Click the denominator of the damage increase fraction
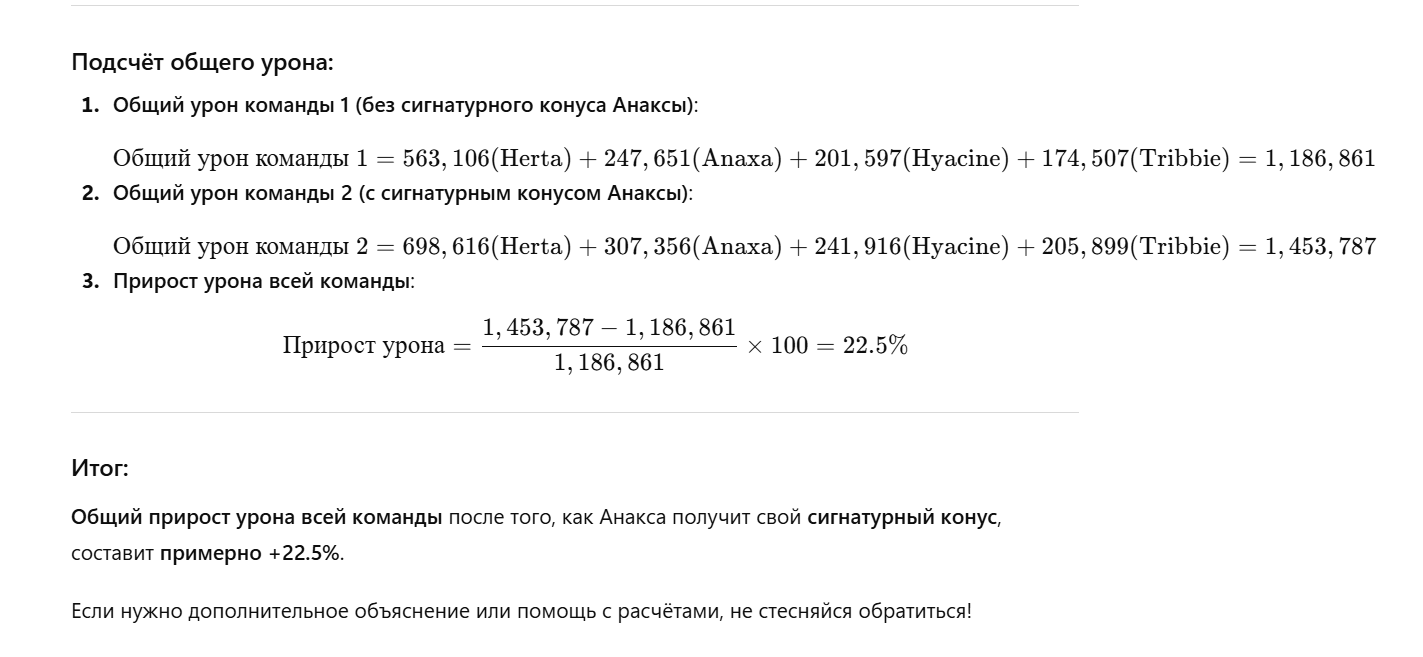1423x657 pixels. point(609,364)
